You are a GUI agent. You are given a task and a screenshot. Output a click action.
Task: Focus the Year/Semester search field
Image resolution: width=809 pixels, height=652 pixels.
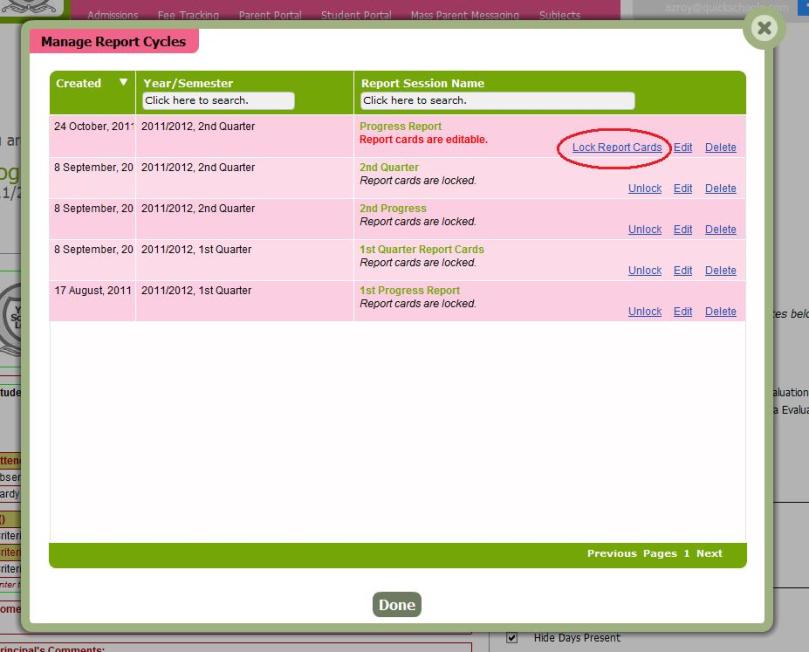[x=218, y=101]
